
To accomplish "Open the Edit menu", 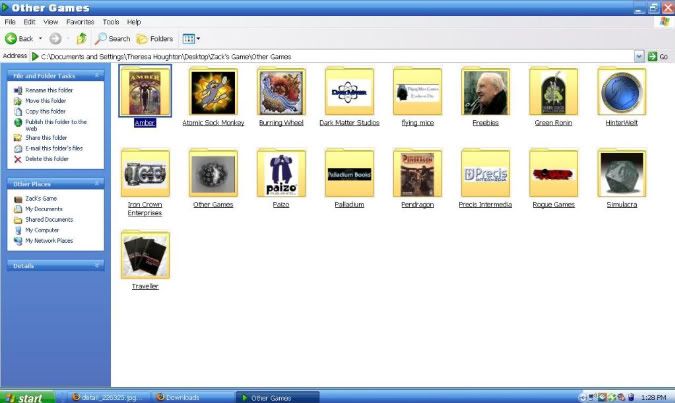I will 29,22.
